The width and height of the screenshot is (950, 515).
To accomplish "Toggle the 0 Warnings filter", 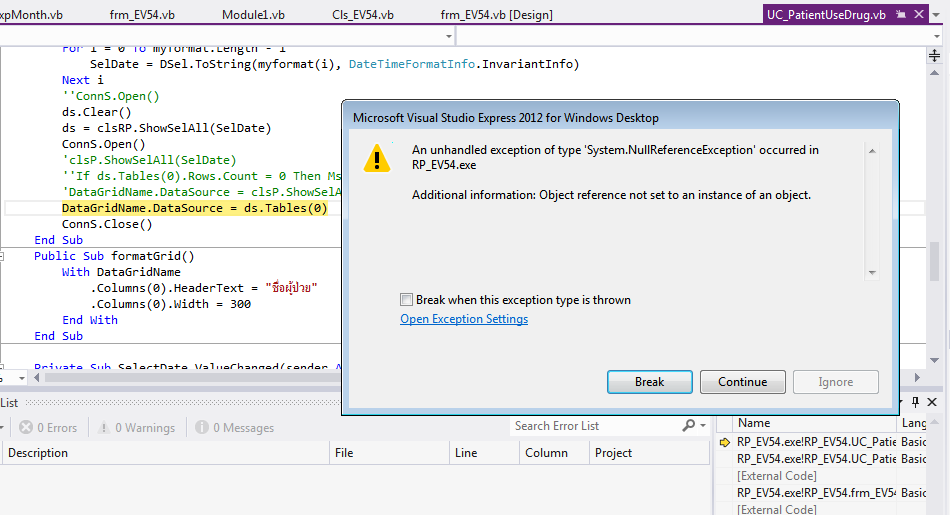I will [137, 428].
